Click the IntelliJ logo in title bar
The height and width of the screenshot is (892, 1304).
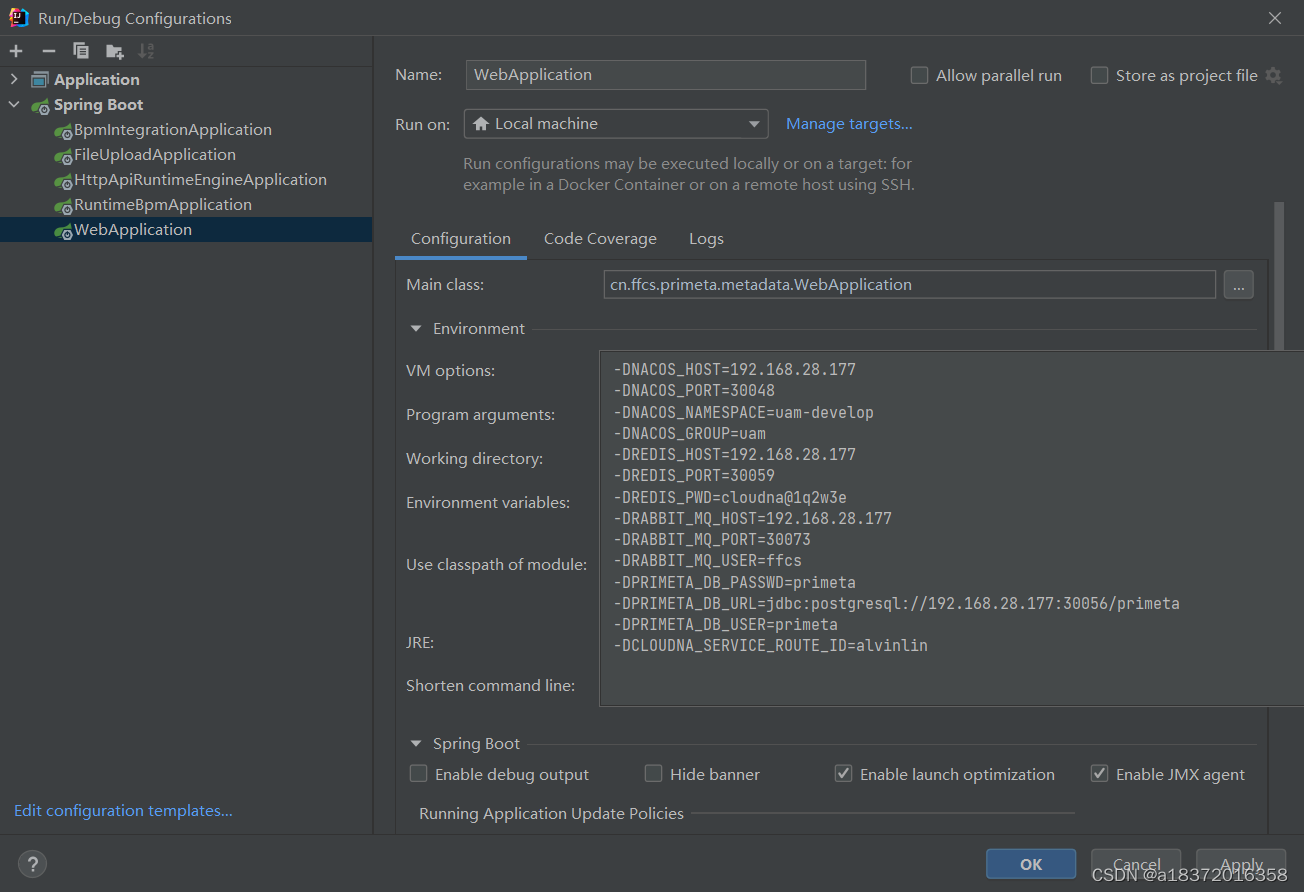[19, 17]
